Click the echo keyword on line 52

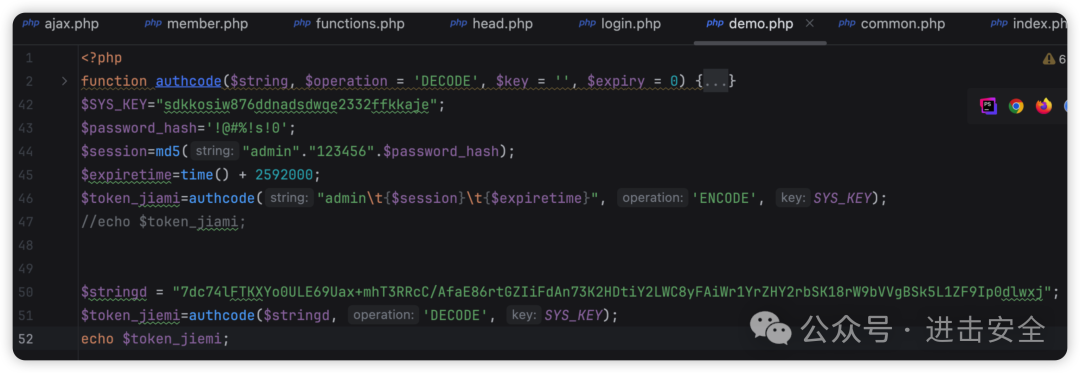tap(98, 339)
